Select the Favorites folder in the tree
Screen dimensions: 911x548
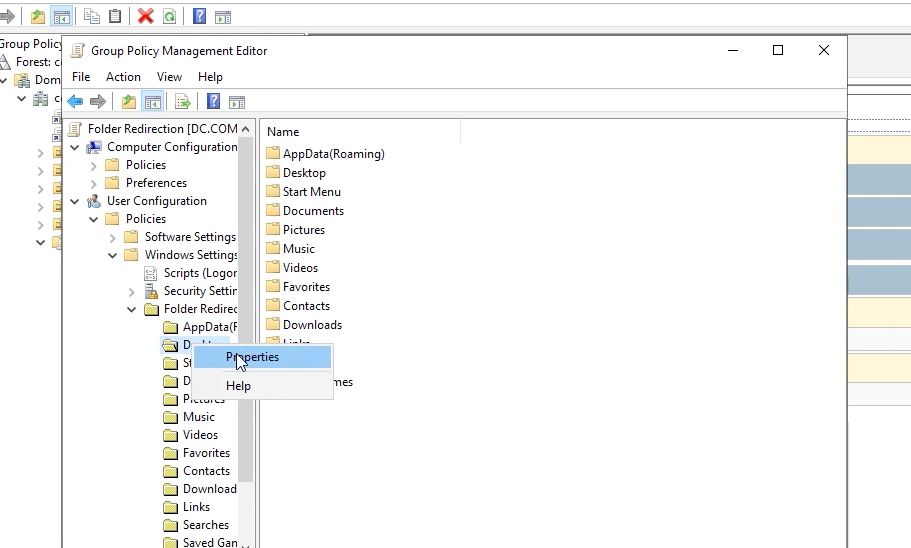(206, 453)
